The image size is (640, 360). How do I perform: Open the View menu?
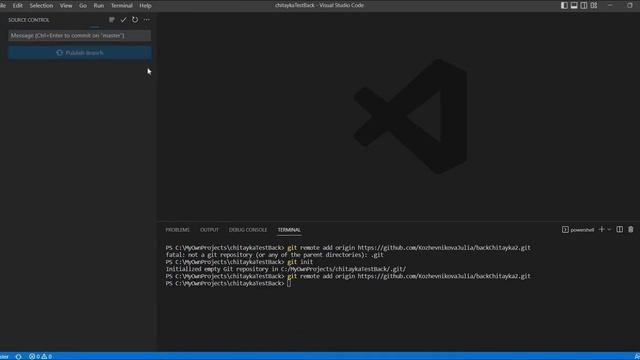coord(66,5)
